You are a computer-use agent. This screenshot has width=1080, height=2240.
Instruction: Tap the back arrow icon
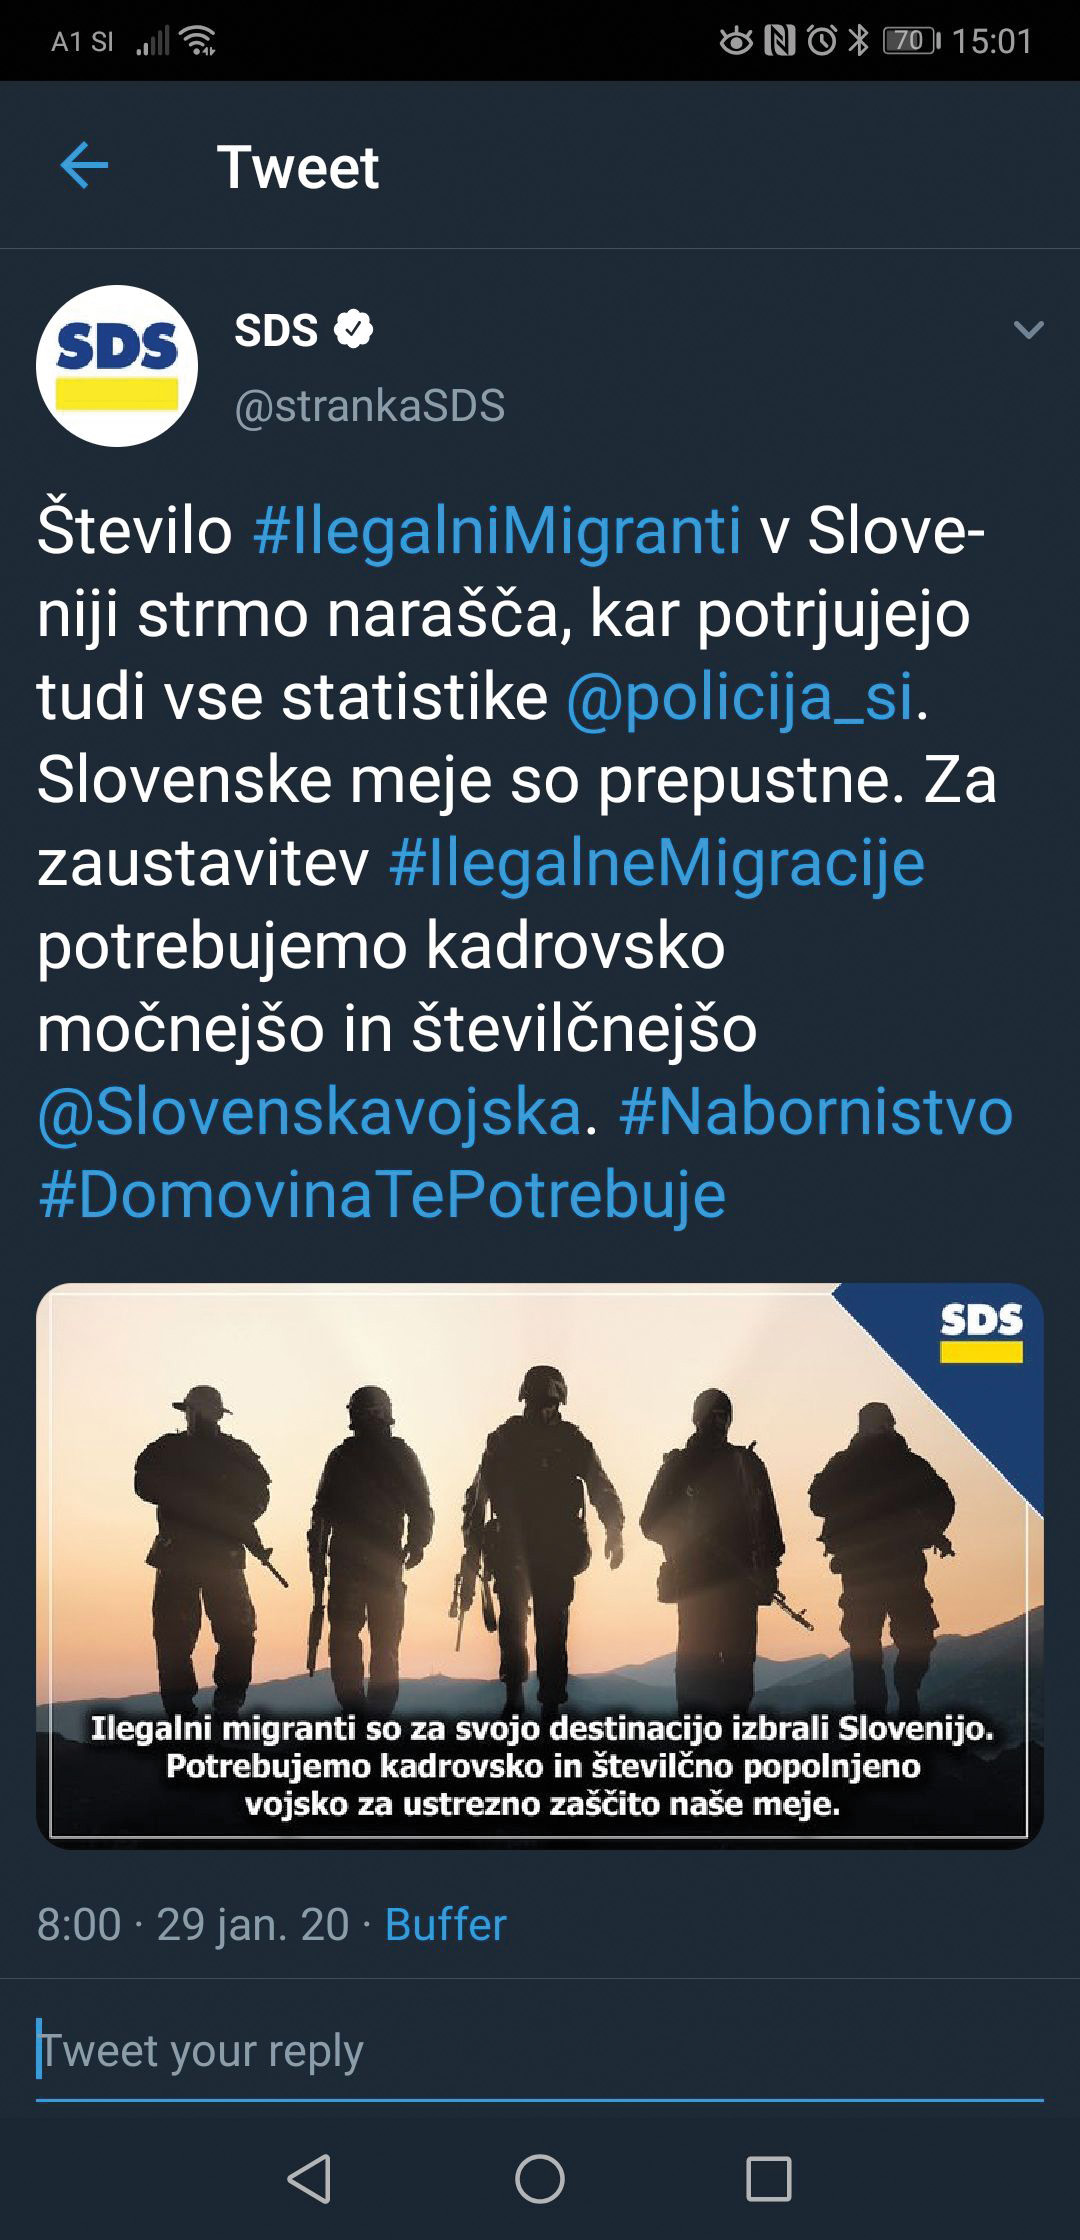click(84, 165)
